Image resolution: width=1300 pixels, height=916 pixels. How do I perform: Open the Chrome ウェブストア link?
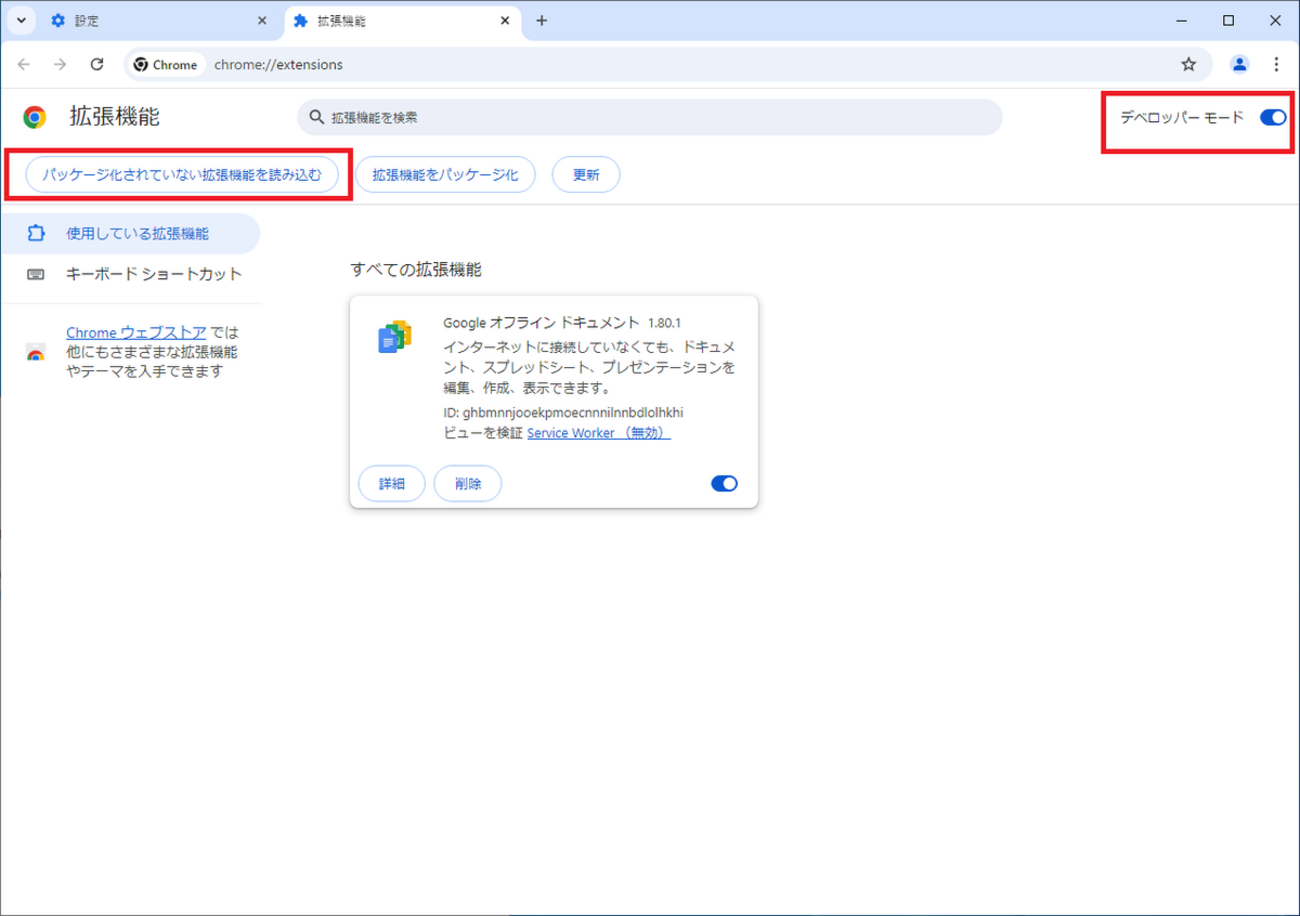click(136, 332)
